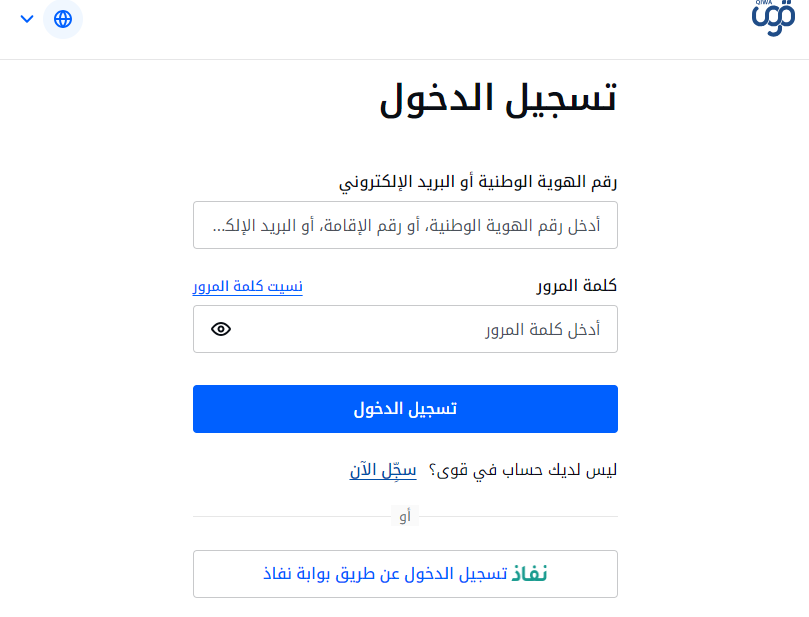Click the Qiwa logo in the header
Screen dimensions: 809x617
(x=773, y=19)
